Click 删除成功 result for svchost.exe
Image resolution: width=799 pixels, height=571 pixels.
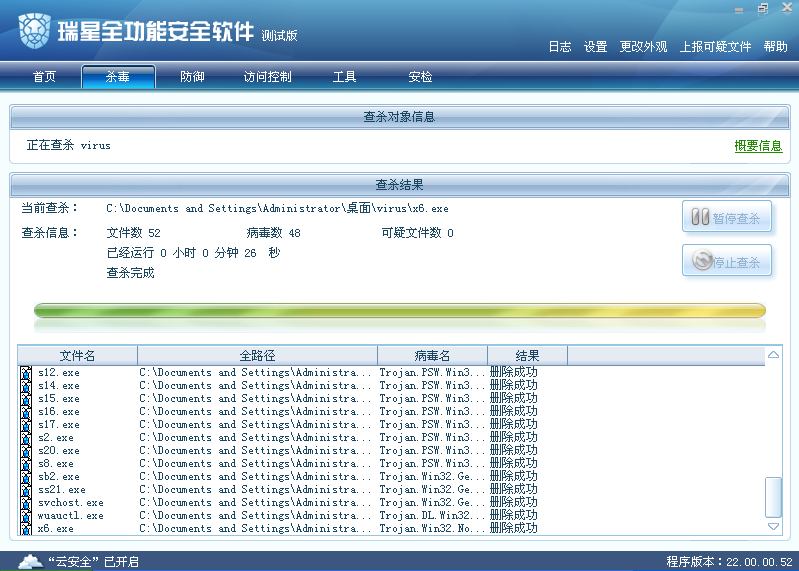(514, 503)
